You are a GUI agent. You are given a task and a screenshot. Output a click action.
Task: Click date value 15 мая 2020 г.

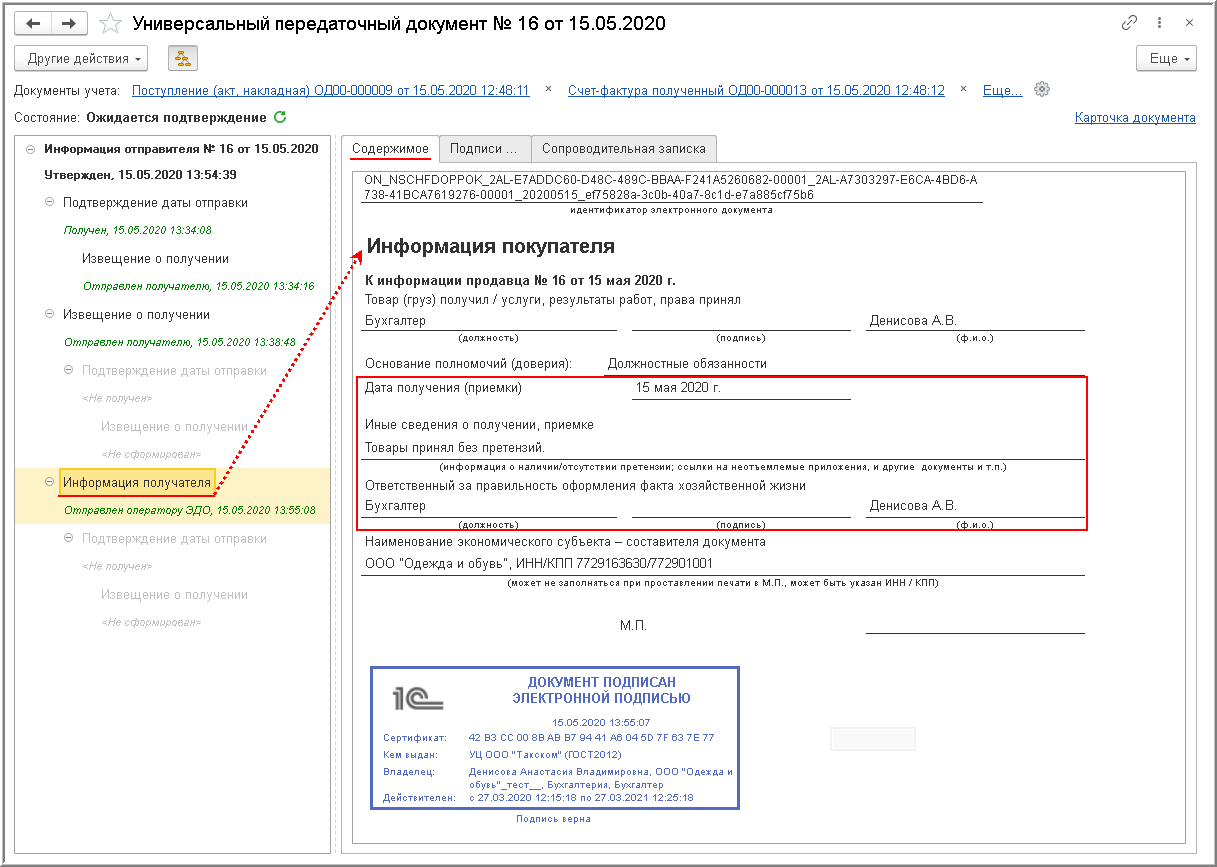pos(678,388)
